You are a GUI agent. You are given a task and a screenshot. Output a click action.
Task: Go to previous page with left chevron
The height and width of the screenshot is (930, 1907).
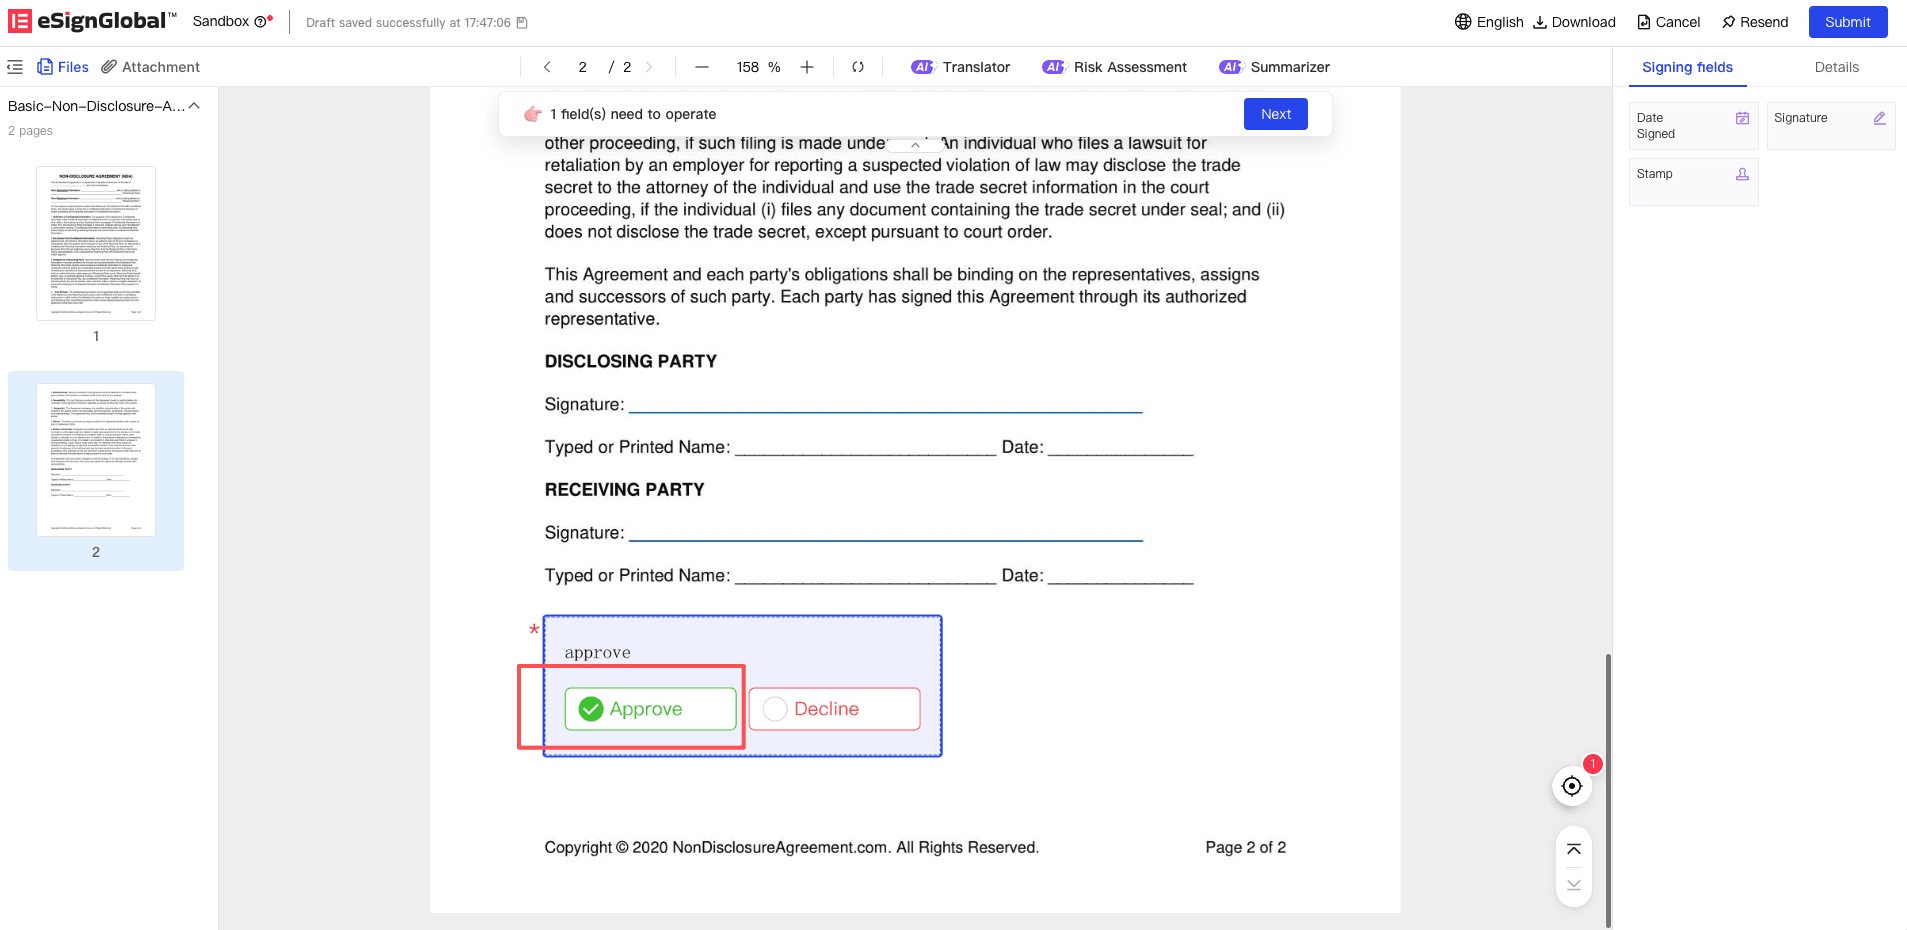(547, 67)
